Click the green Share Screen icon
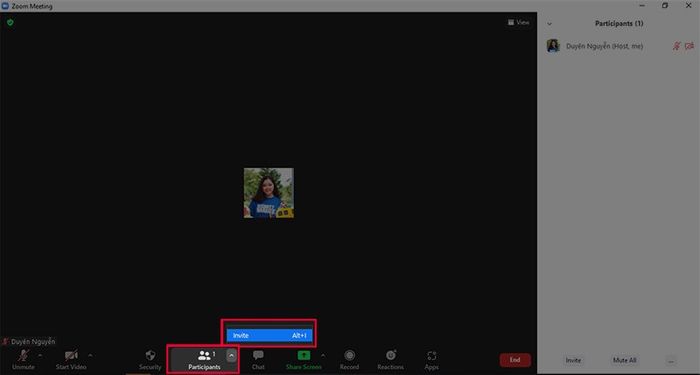The width and height of the screenshot is (700, 375). [304, 355]
